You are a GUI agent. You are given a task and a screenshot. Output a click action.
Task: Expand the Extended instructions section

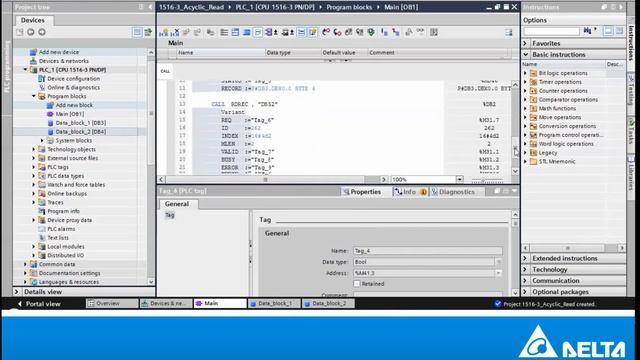click(x=526, y=258)
